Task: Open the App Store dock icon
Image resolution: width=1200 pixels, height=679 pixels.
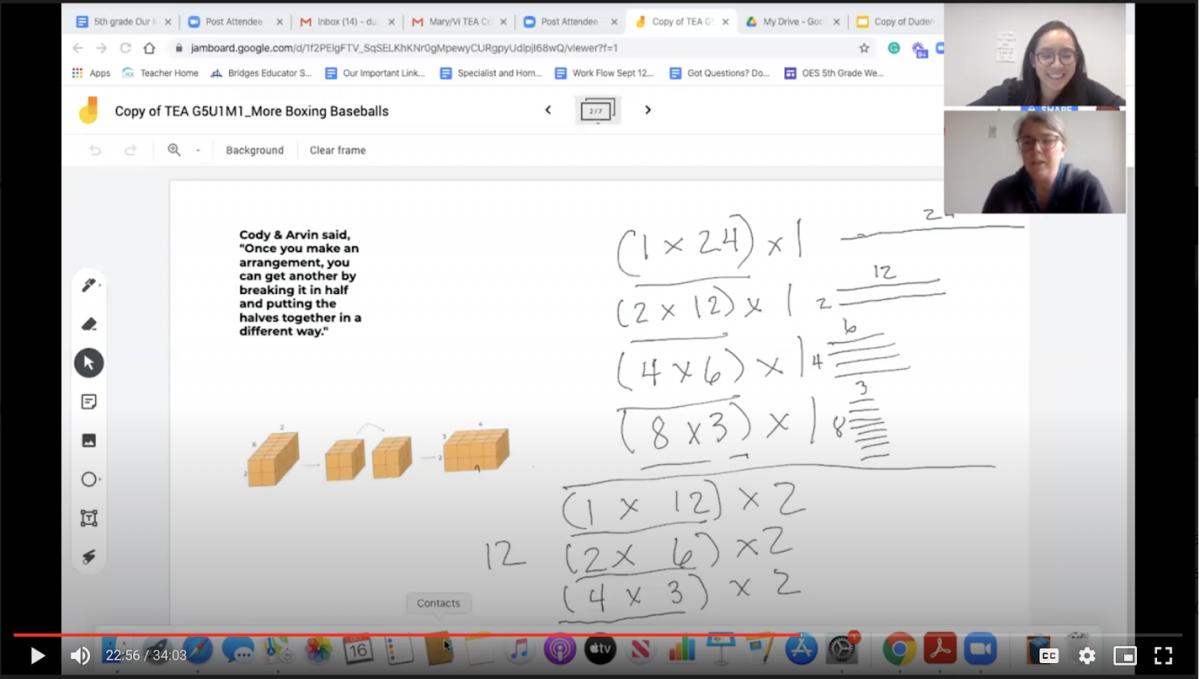Action: [802, 650]
